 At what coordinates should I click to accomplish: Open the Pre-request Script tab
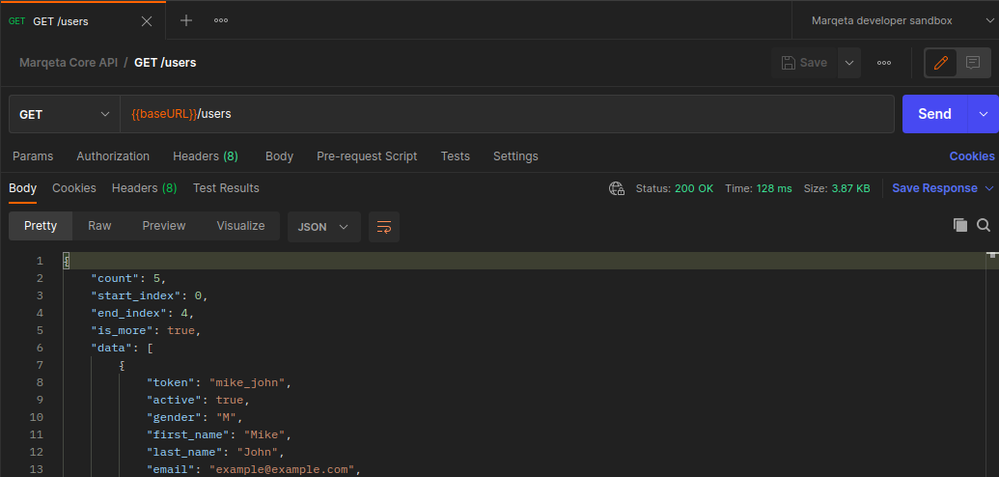coord(367,156)
